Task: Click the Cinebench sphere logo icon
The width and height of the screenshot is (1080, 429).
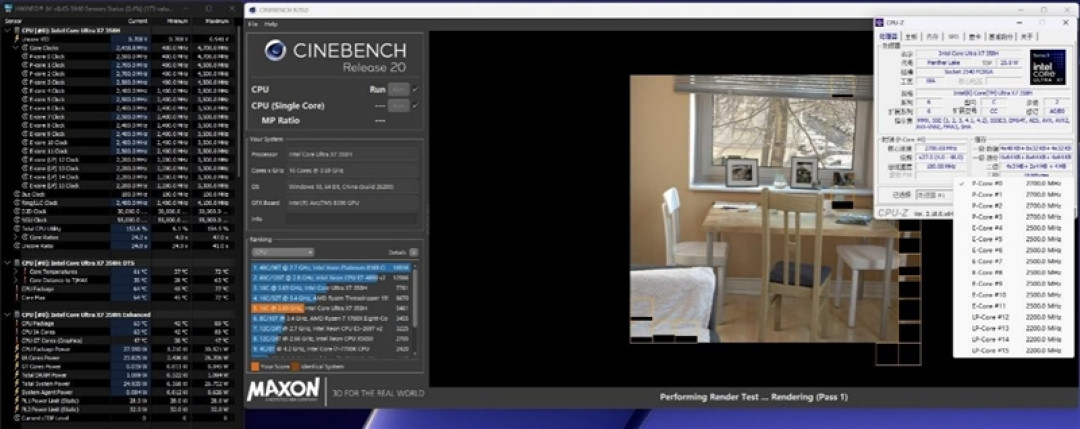Action: pyautogui.click(x=275, y=50)
